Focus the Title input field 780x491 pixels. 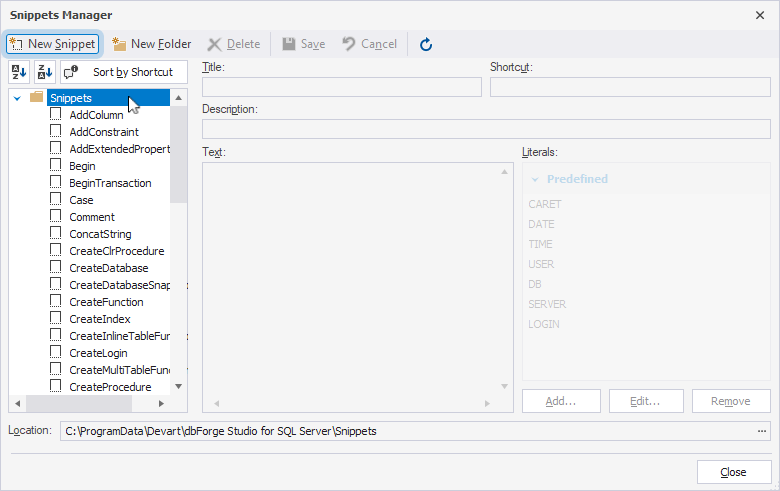click(x=342, y=87)
